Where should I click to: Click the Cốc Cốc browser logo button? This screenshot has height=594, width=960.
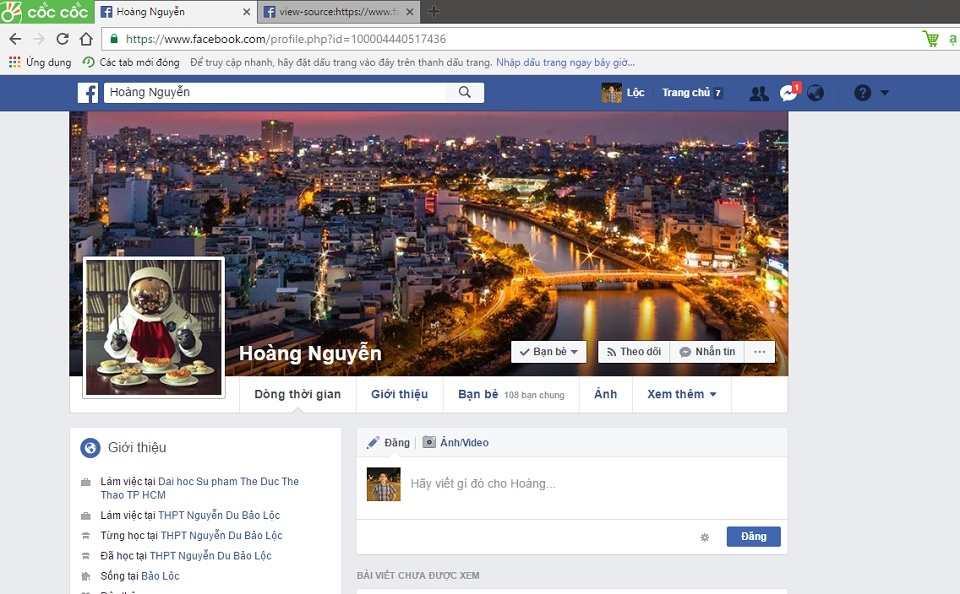[x=47, y=12]
